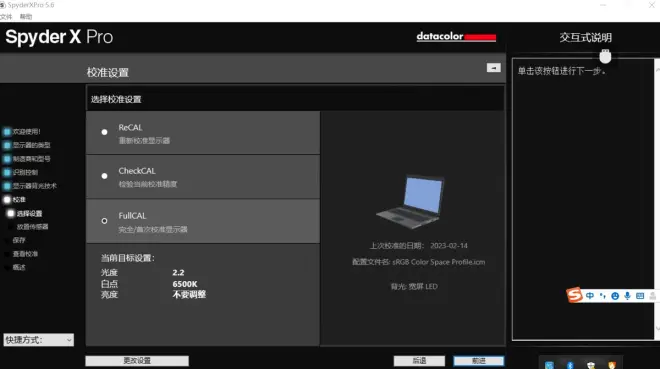The height and width of the screenshot is (369, 660).
Task: Click the 当前目标设置 label
Action: [x=128, y=258]
